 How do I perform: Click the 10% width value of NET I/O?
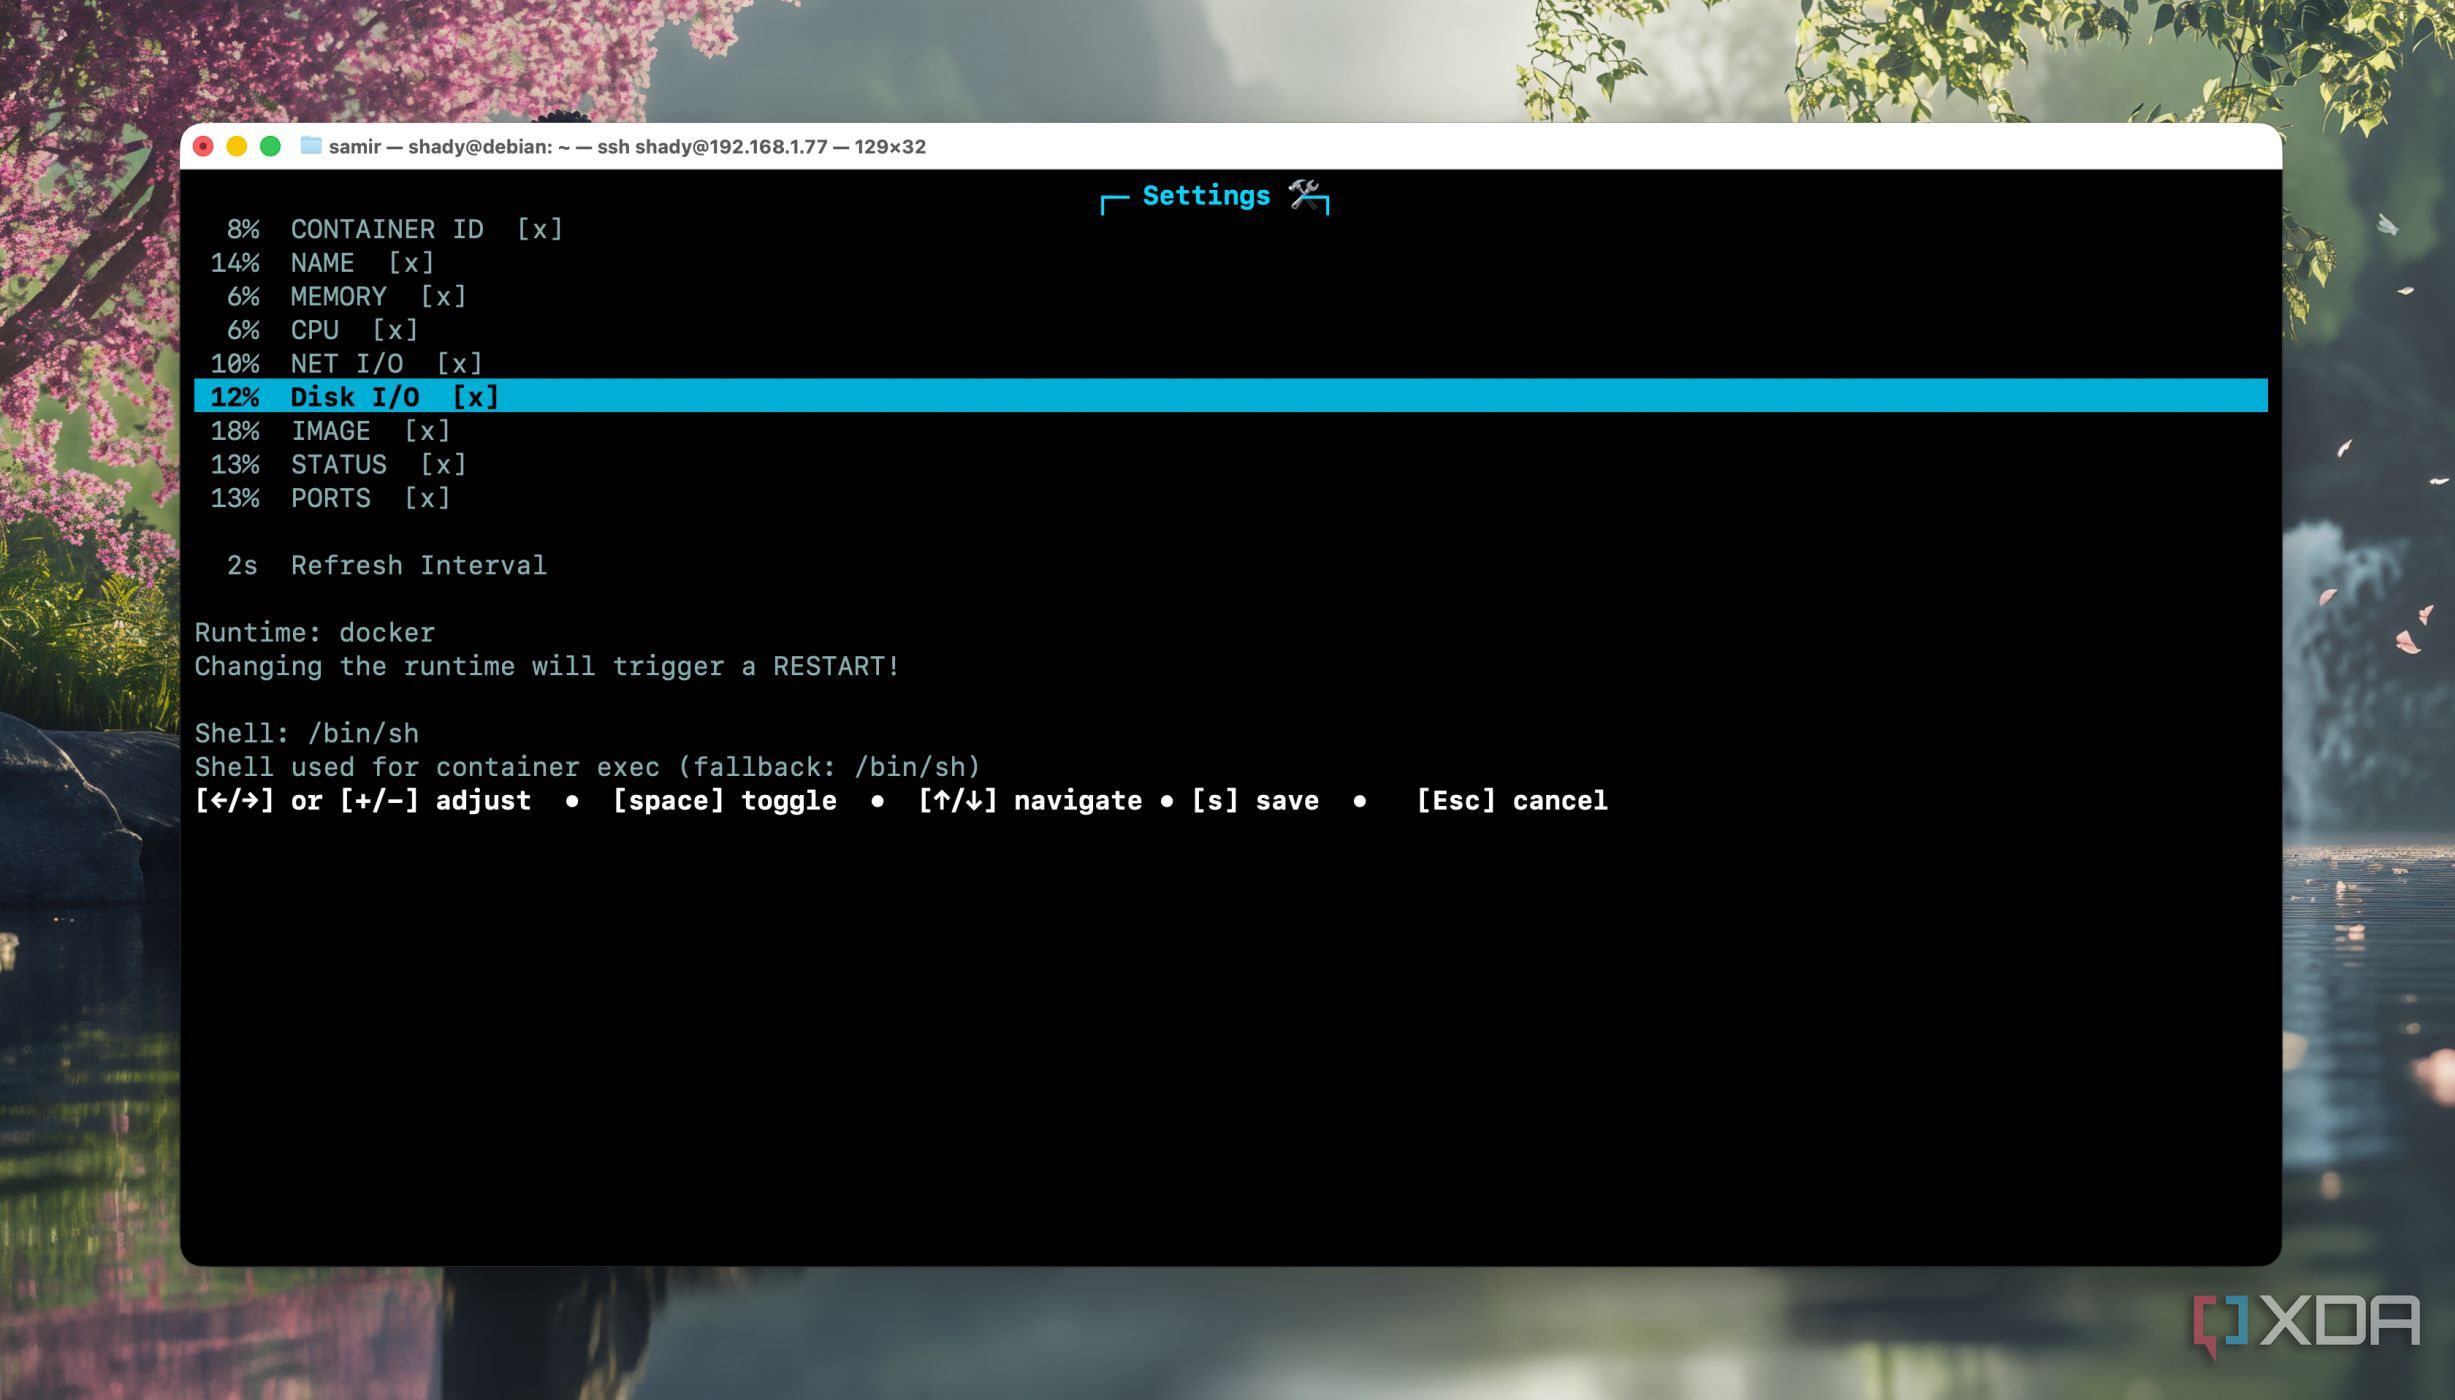(235, 363)
